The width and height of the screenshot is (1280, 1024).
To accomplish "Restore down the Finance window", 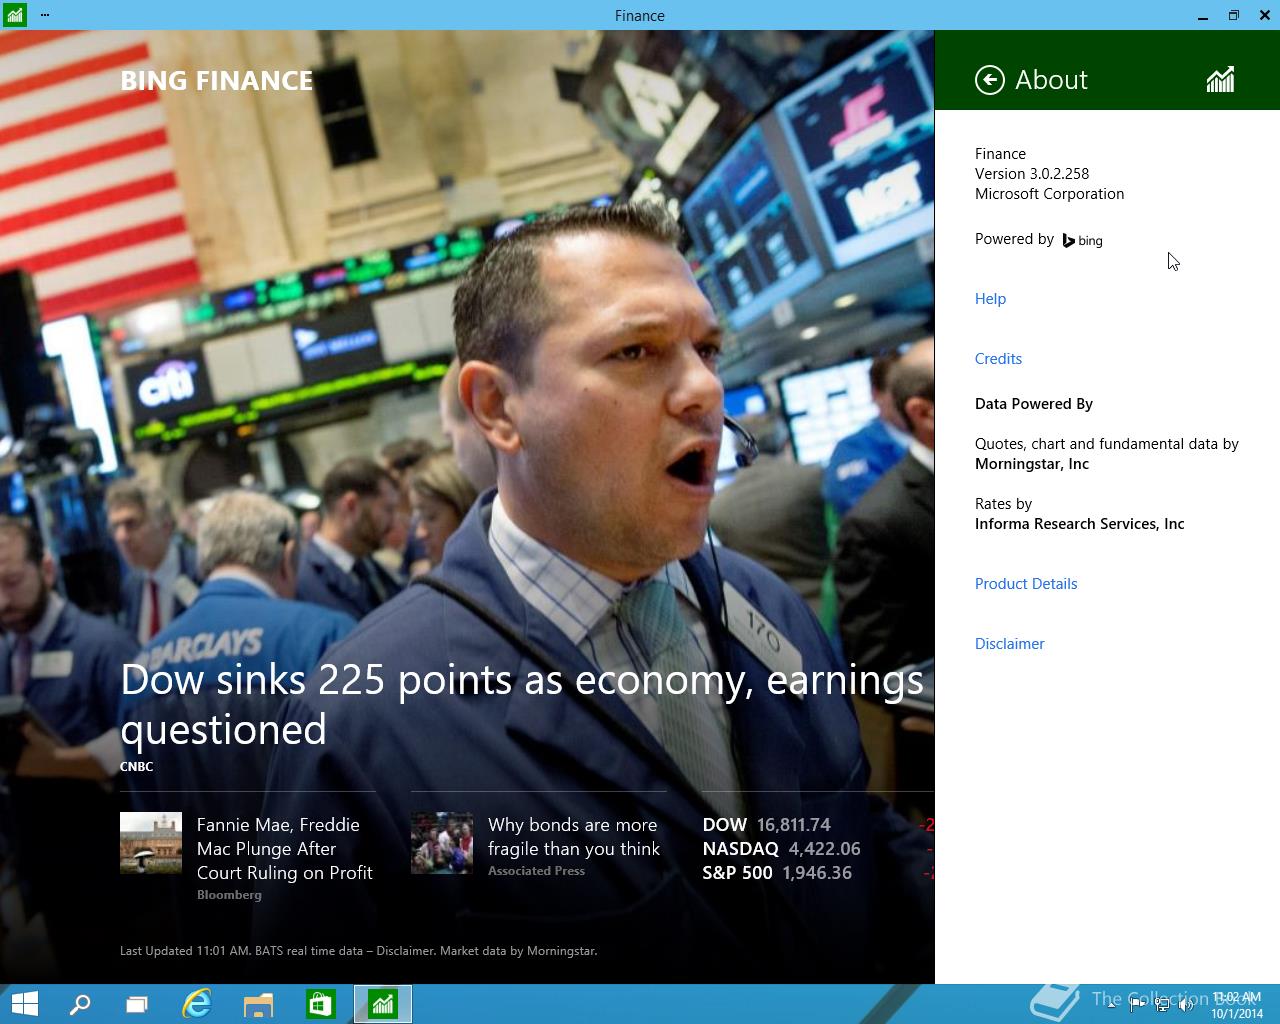I will click(x=1234, y=16).
